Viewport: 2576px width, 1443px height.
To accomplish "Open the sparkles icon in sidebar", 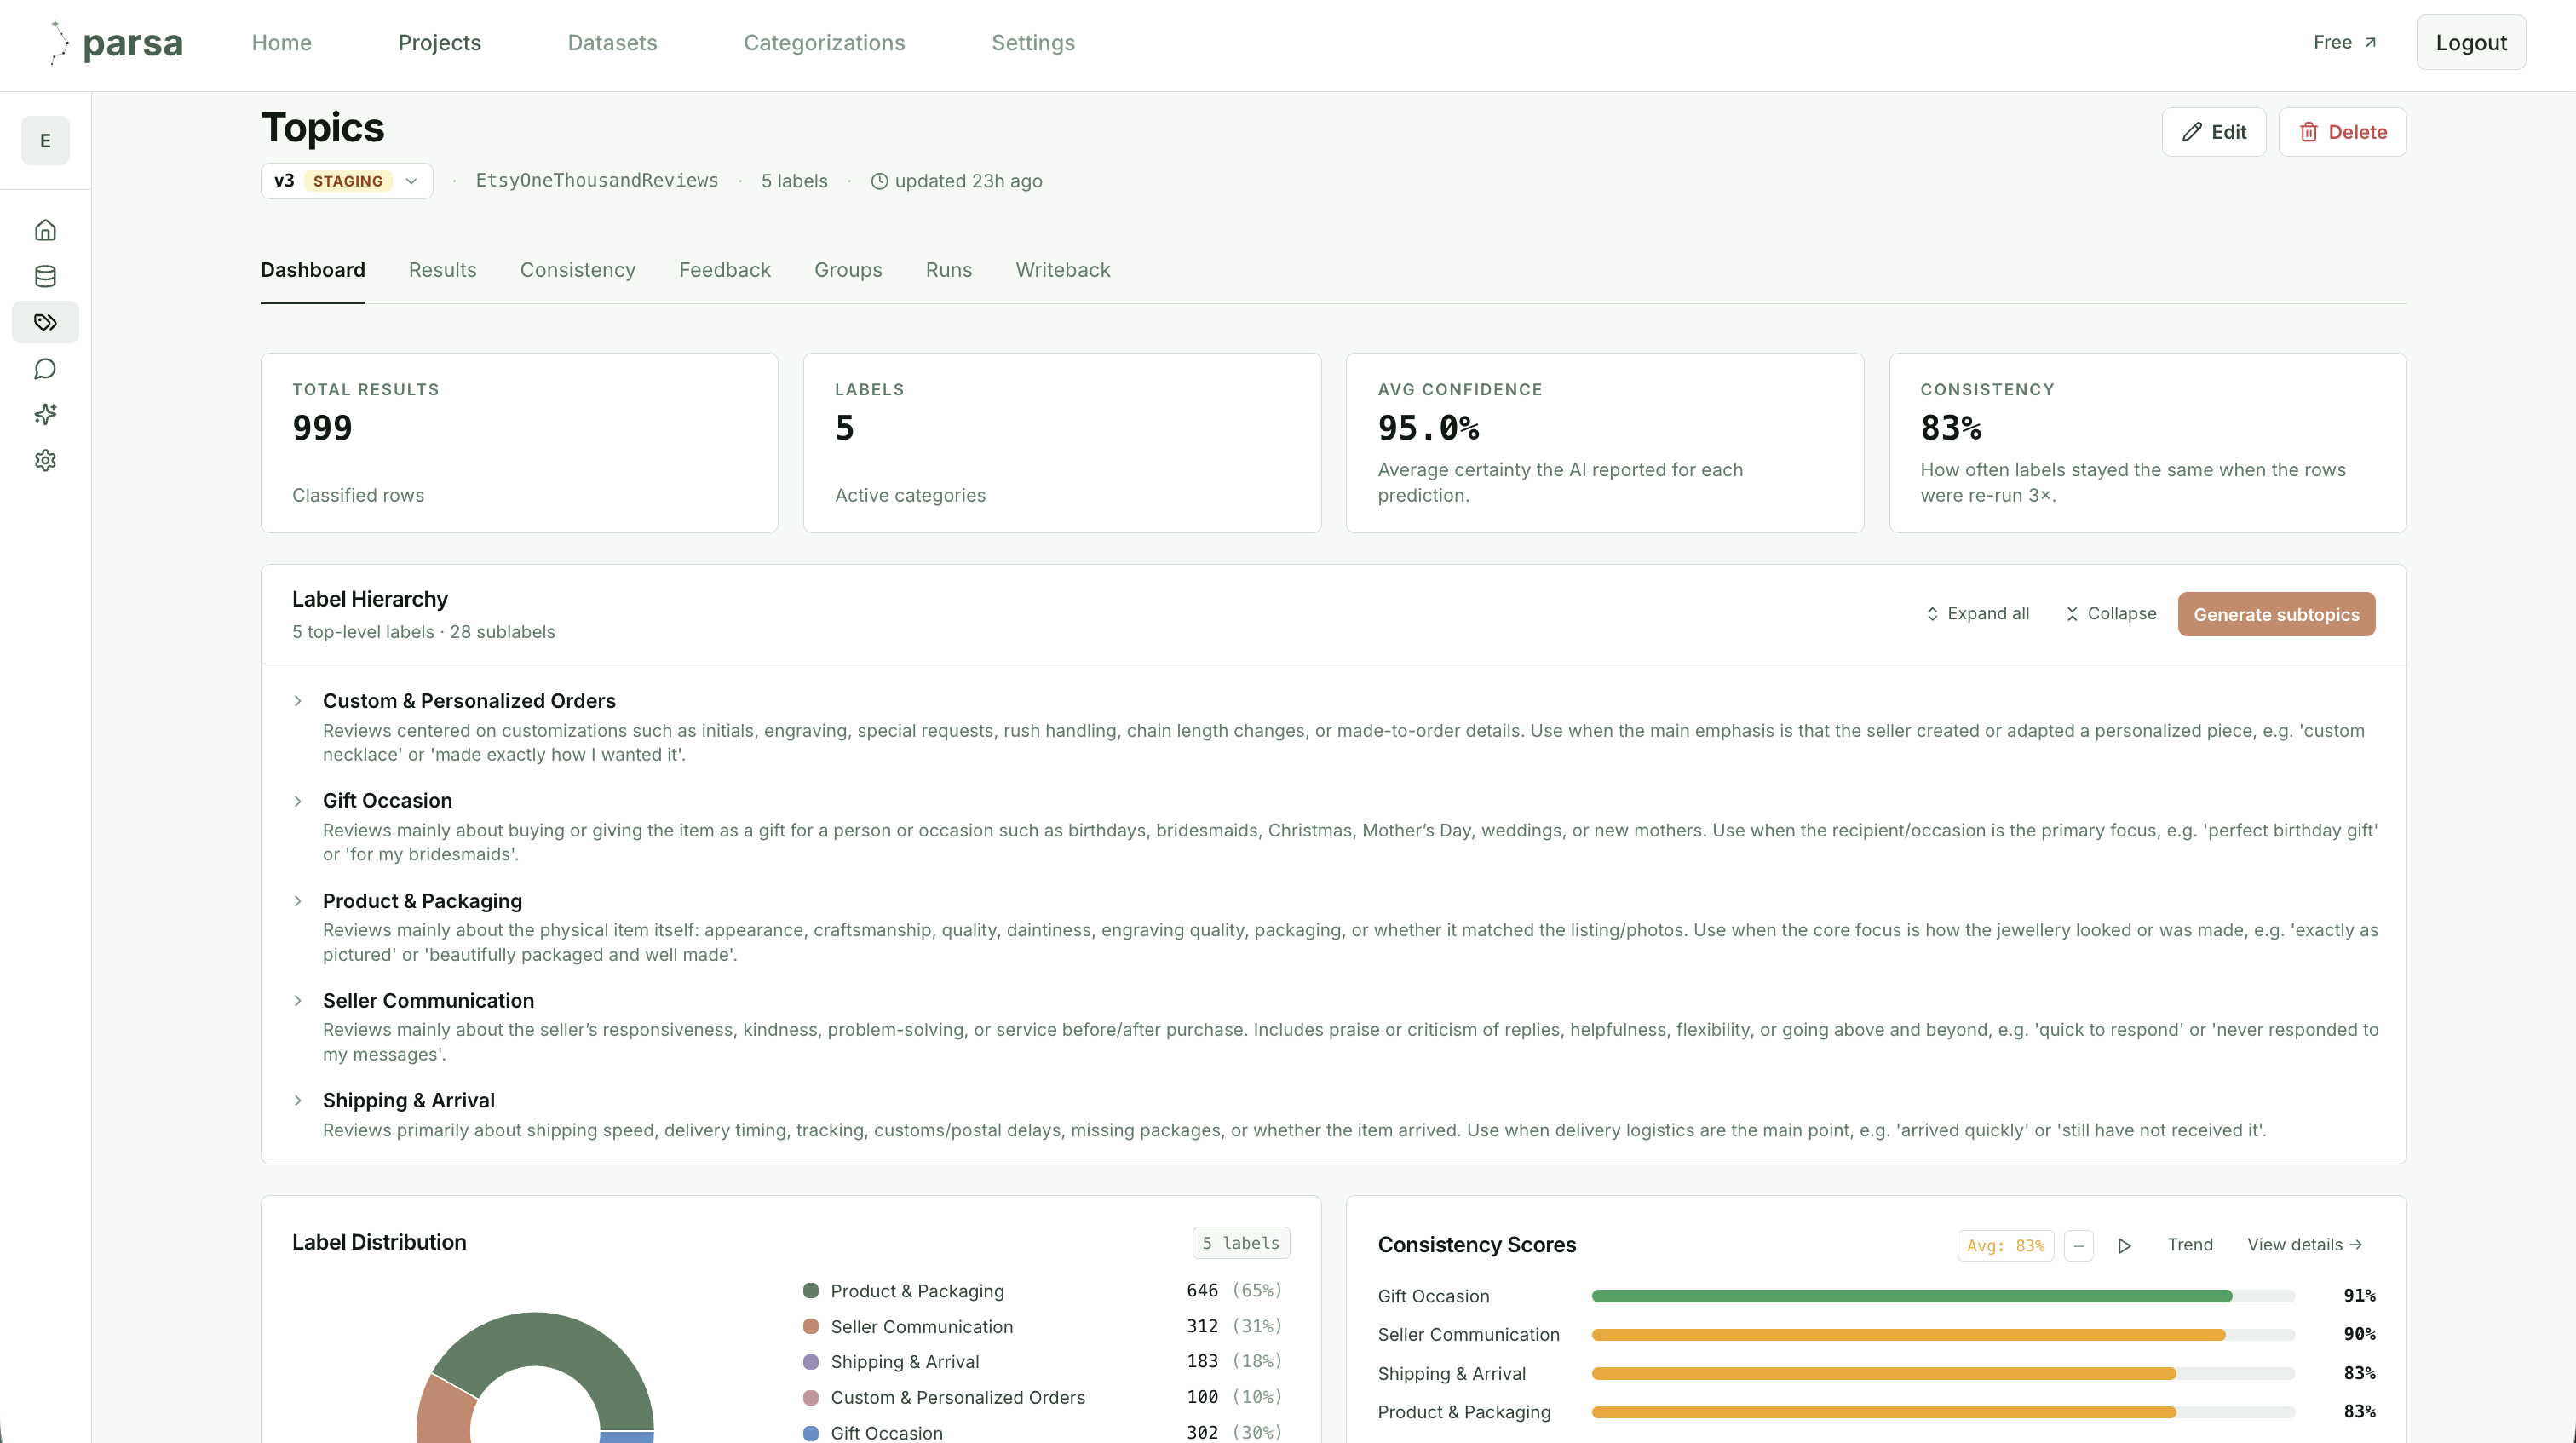I will pos(45,414).
